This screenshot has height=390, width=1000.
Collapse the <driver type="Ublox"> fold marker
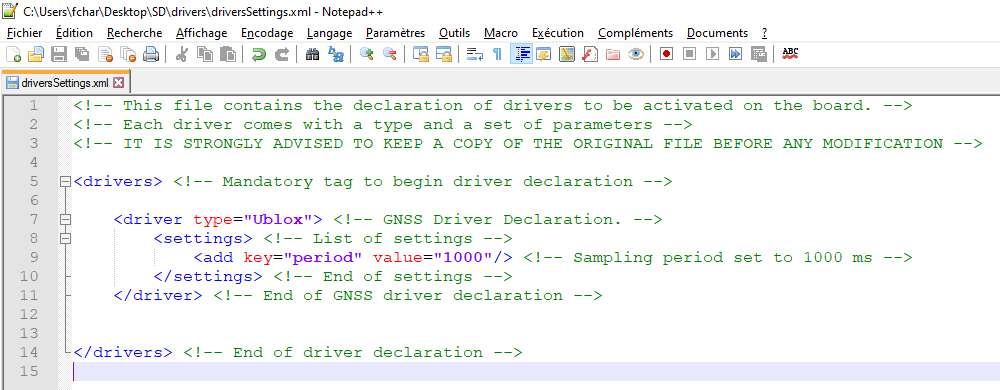[x=64, y=220]
